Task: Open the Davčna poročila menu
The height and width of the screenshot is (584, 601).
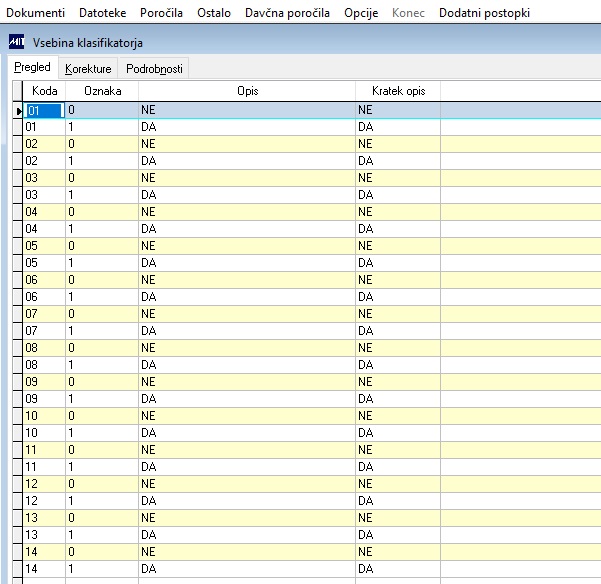Action: tap(287, 13)
